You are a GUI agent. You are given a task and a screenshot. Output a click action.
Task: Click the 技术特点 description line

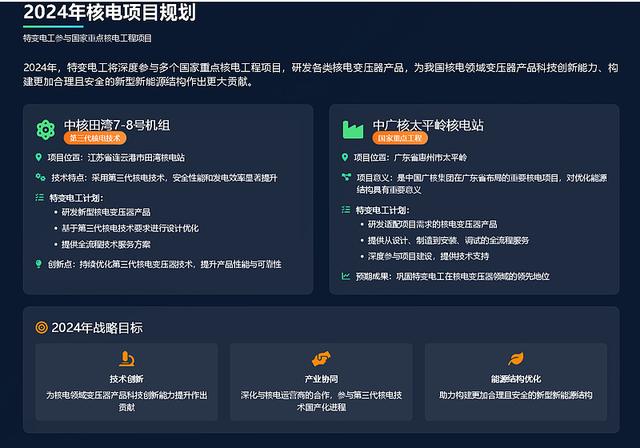pos(164,178)
